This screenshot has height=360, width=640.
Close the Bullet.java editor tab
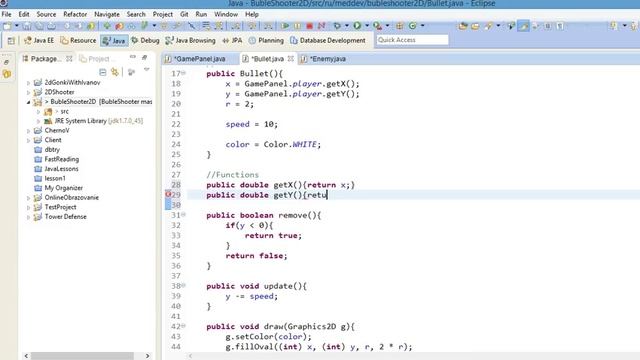point(291,59)
